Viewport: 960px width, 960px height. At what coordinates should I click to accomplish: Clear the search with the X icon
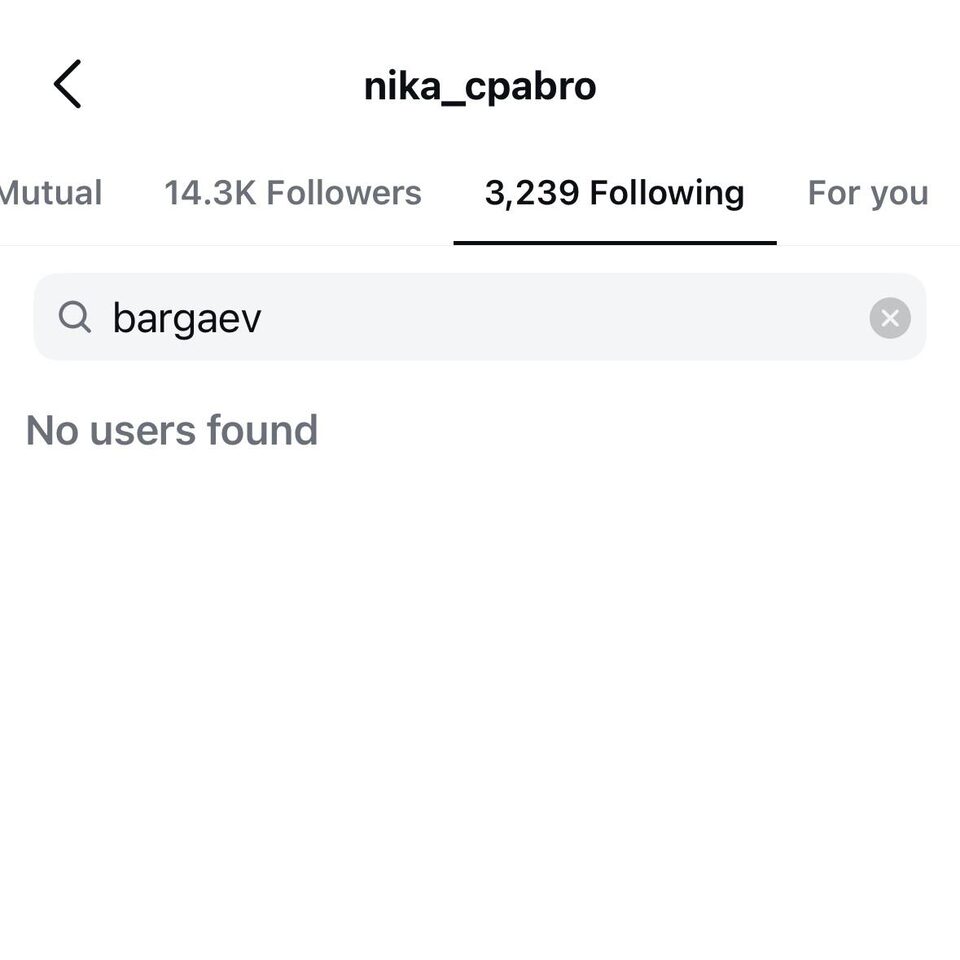[890, 318]
